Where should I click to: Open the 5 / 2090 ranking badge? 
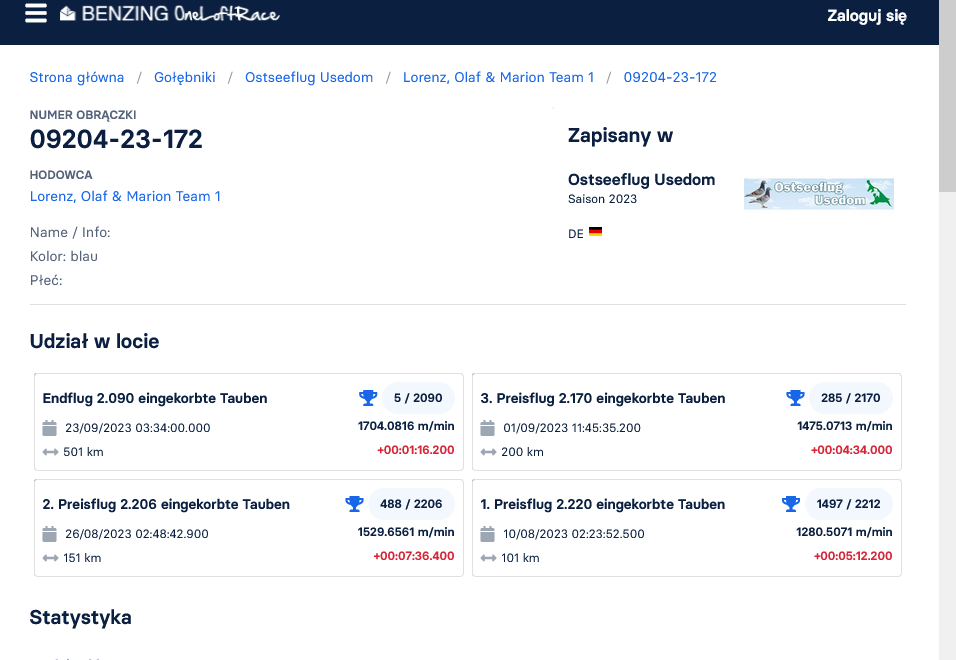[418, 398]
